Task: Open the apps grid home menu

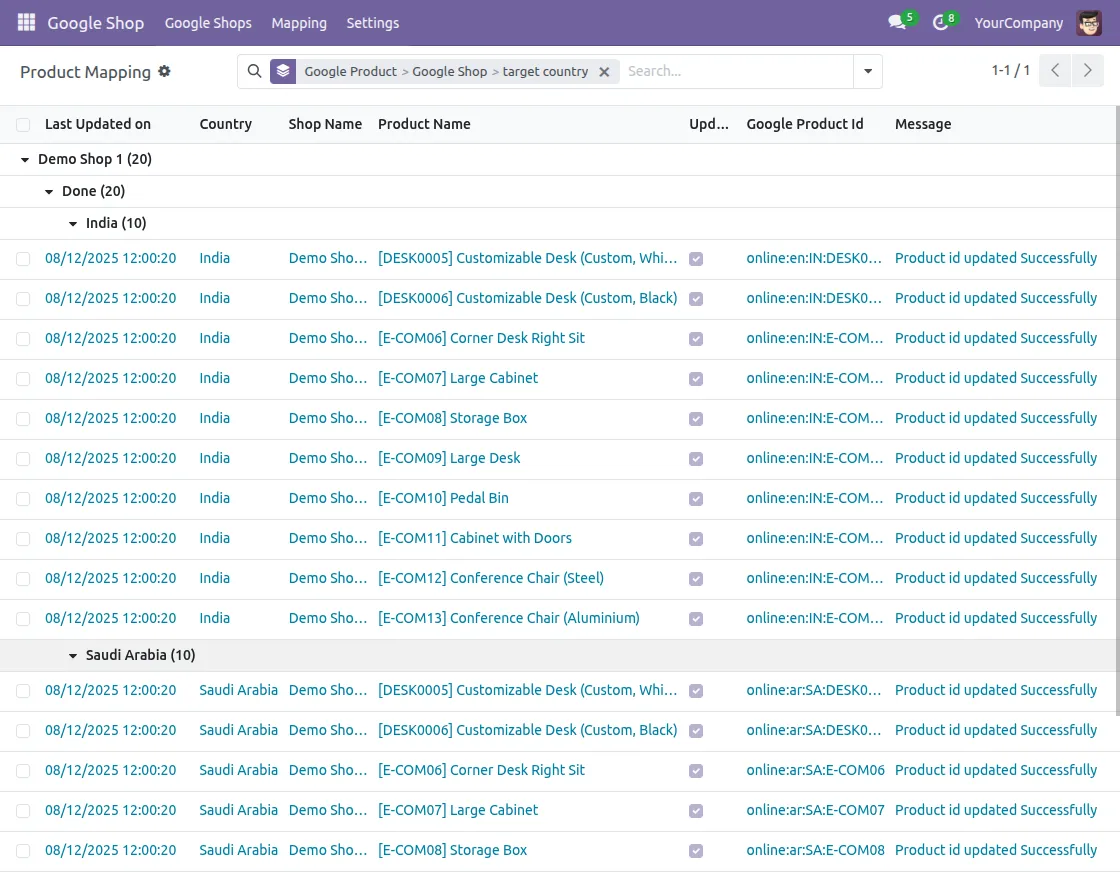Action: click(26, 22)
